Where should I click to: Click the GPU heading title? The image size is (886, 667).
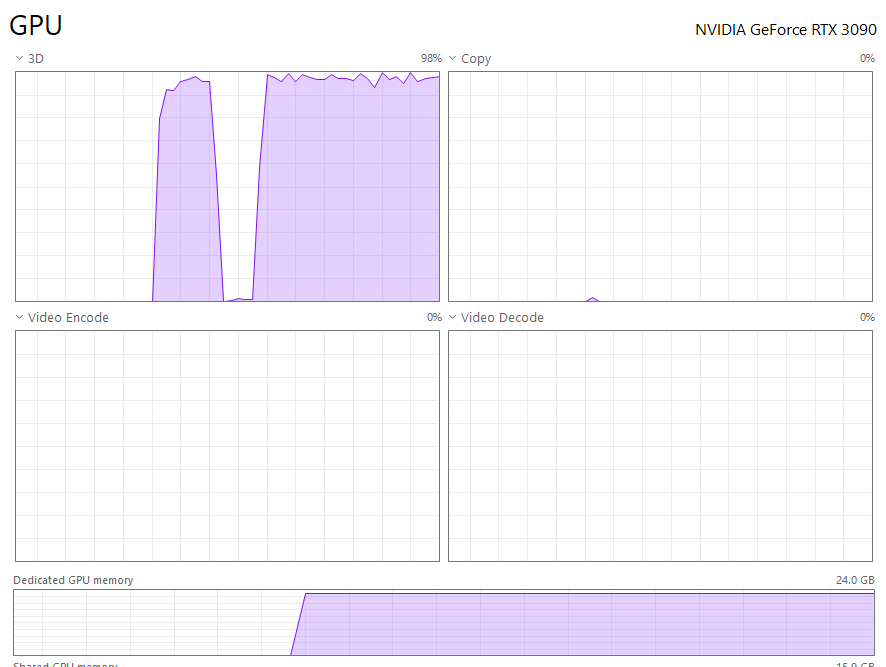(x=36, y=27)
